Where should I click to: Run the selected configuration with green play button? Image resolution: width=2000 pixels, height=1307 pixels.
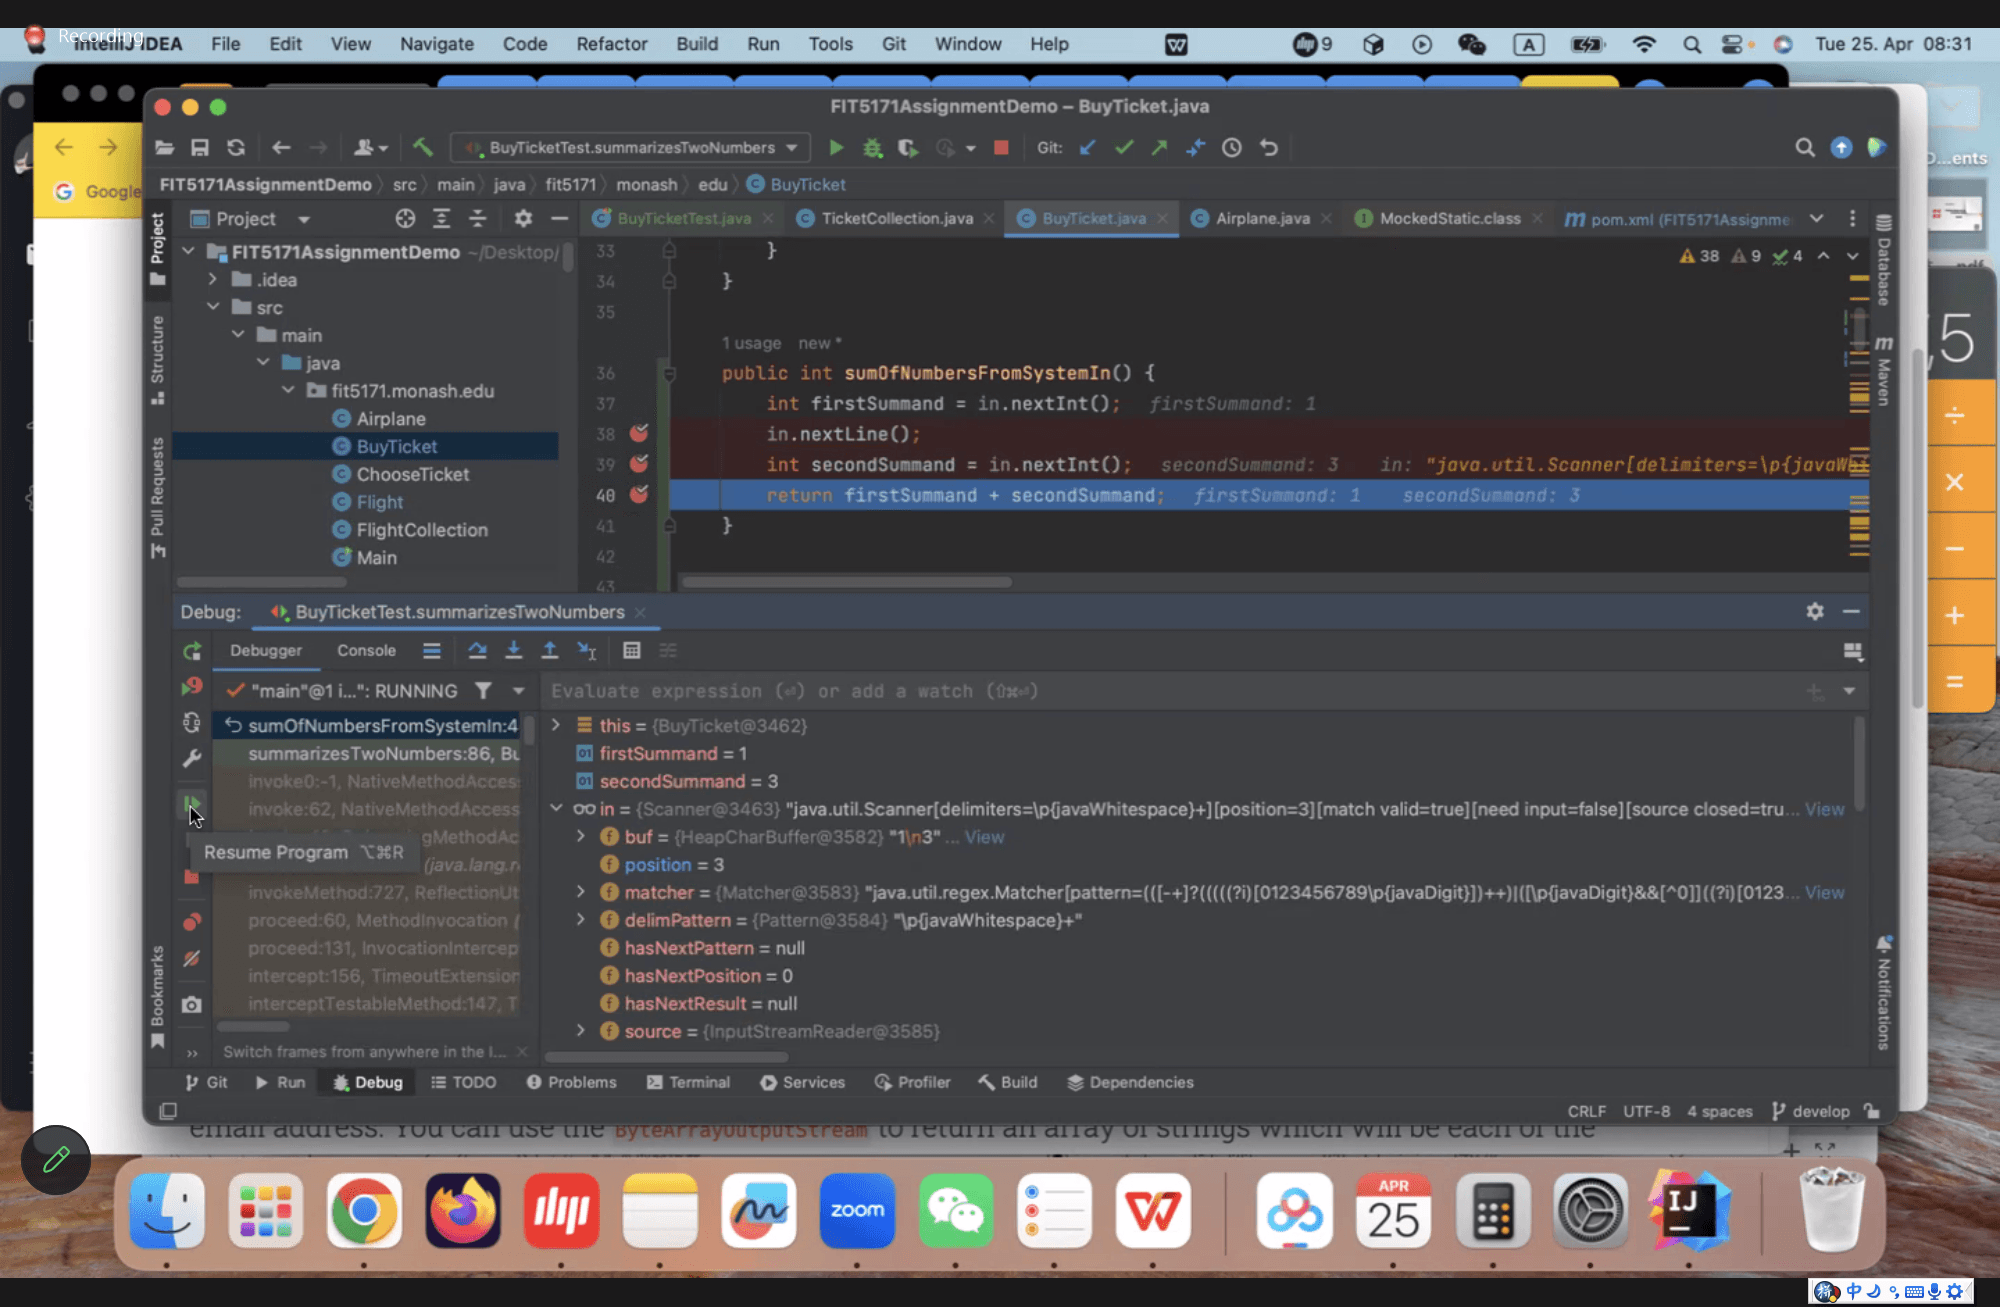[836, 148]
